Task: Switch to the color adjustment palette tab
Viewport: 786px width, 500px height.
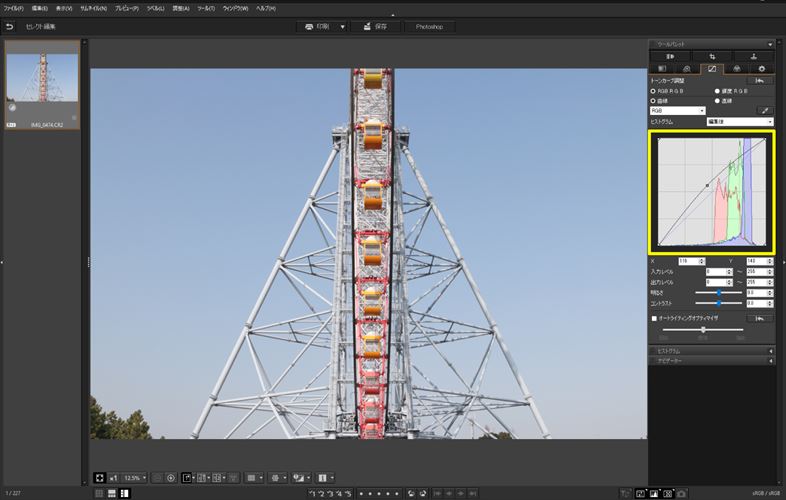Action: pos(737,69)
